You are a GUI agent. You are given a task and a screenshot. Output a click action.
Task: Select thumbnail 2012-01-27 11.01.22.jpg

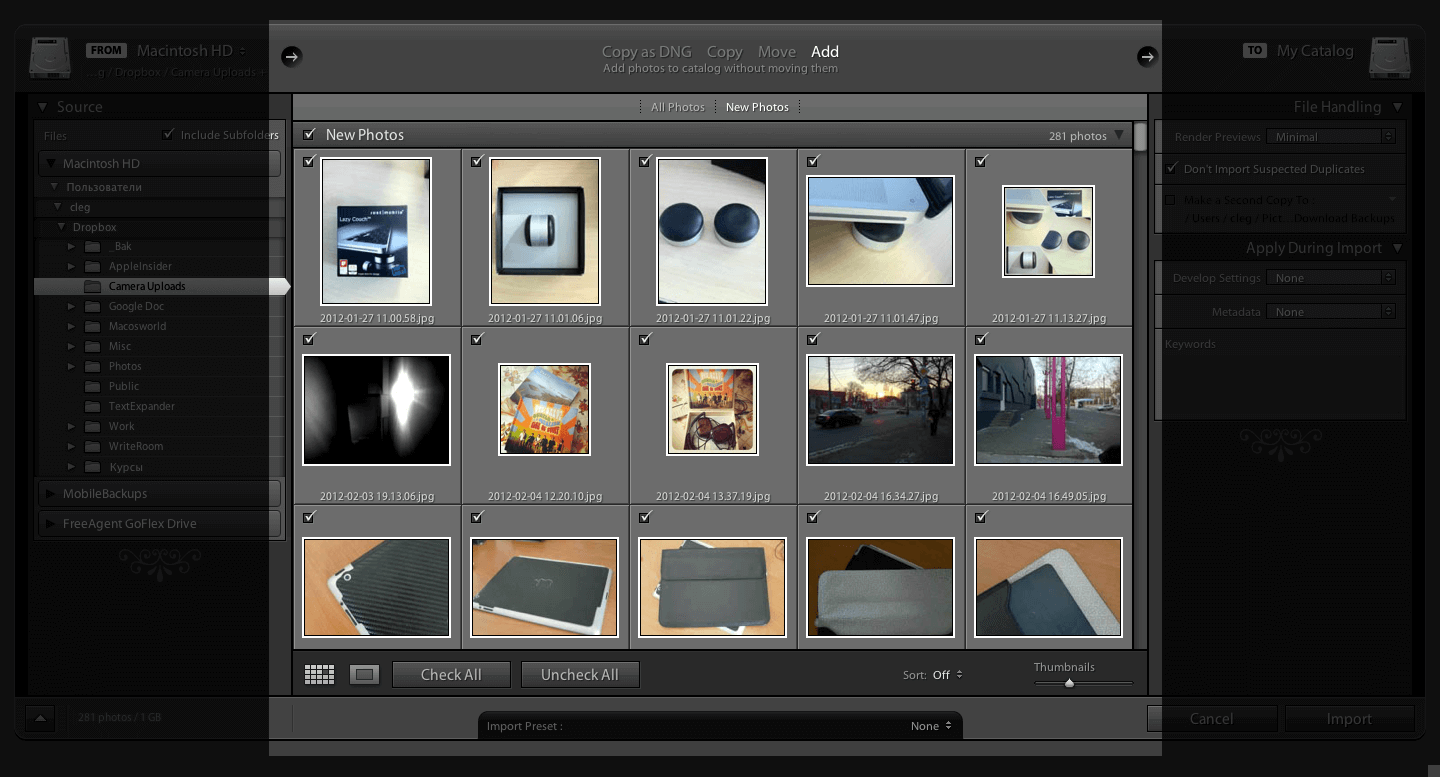coord(712,231)
